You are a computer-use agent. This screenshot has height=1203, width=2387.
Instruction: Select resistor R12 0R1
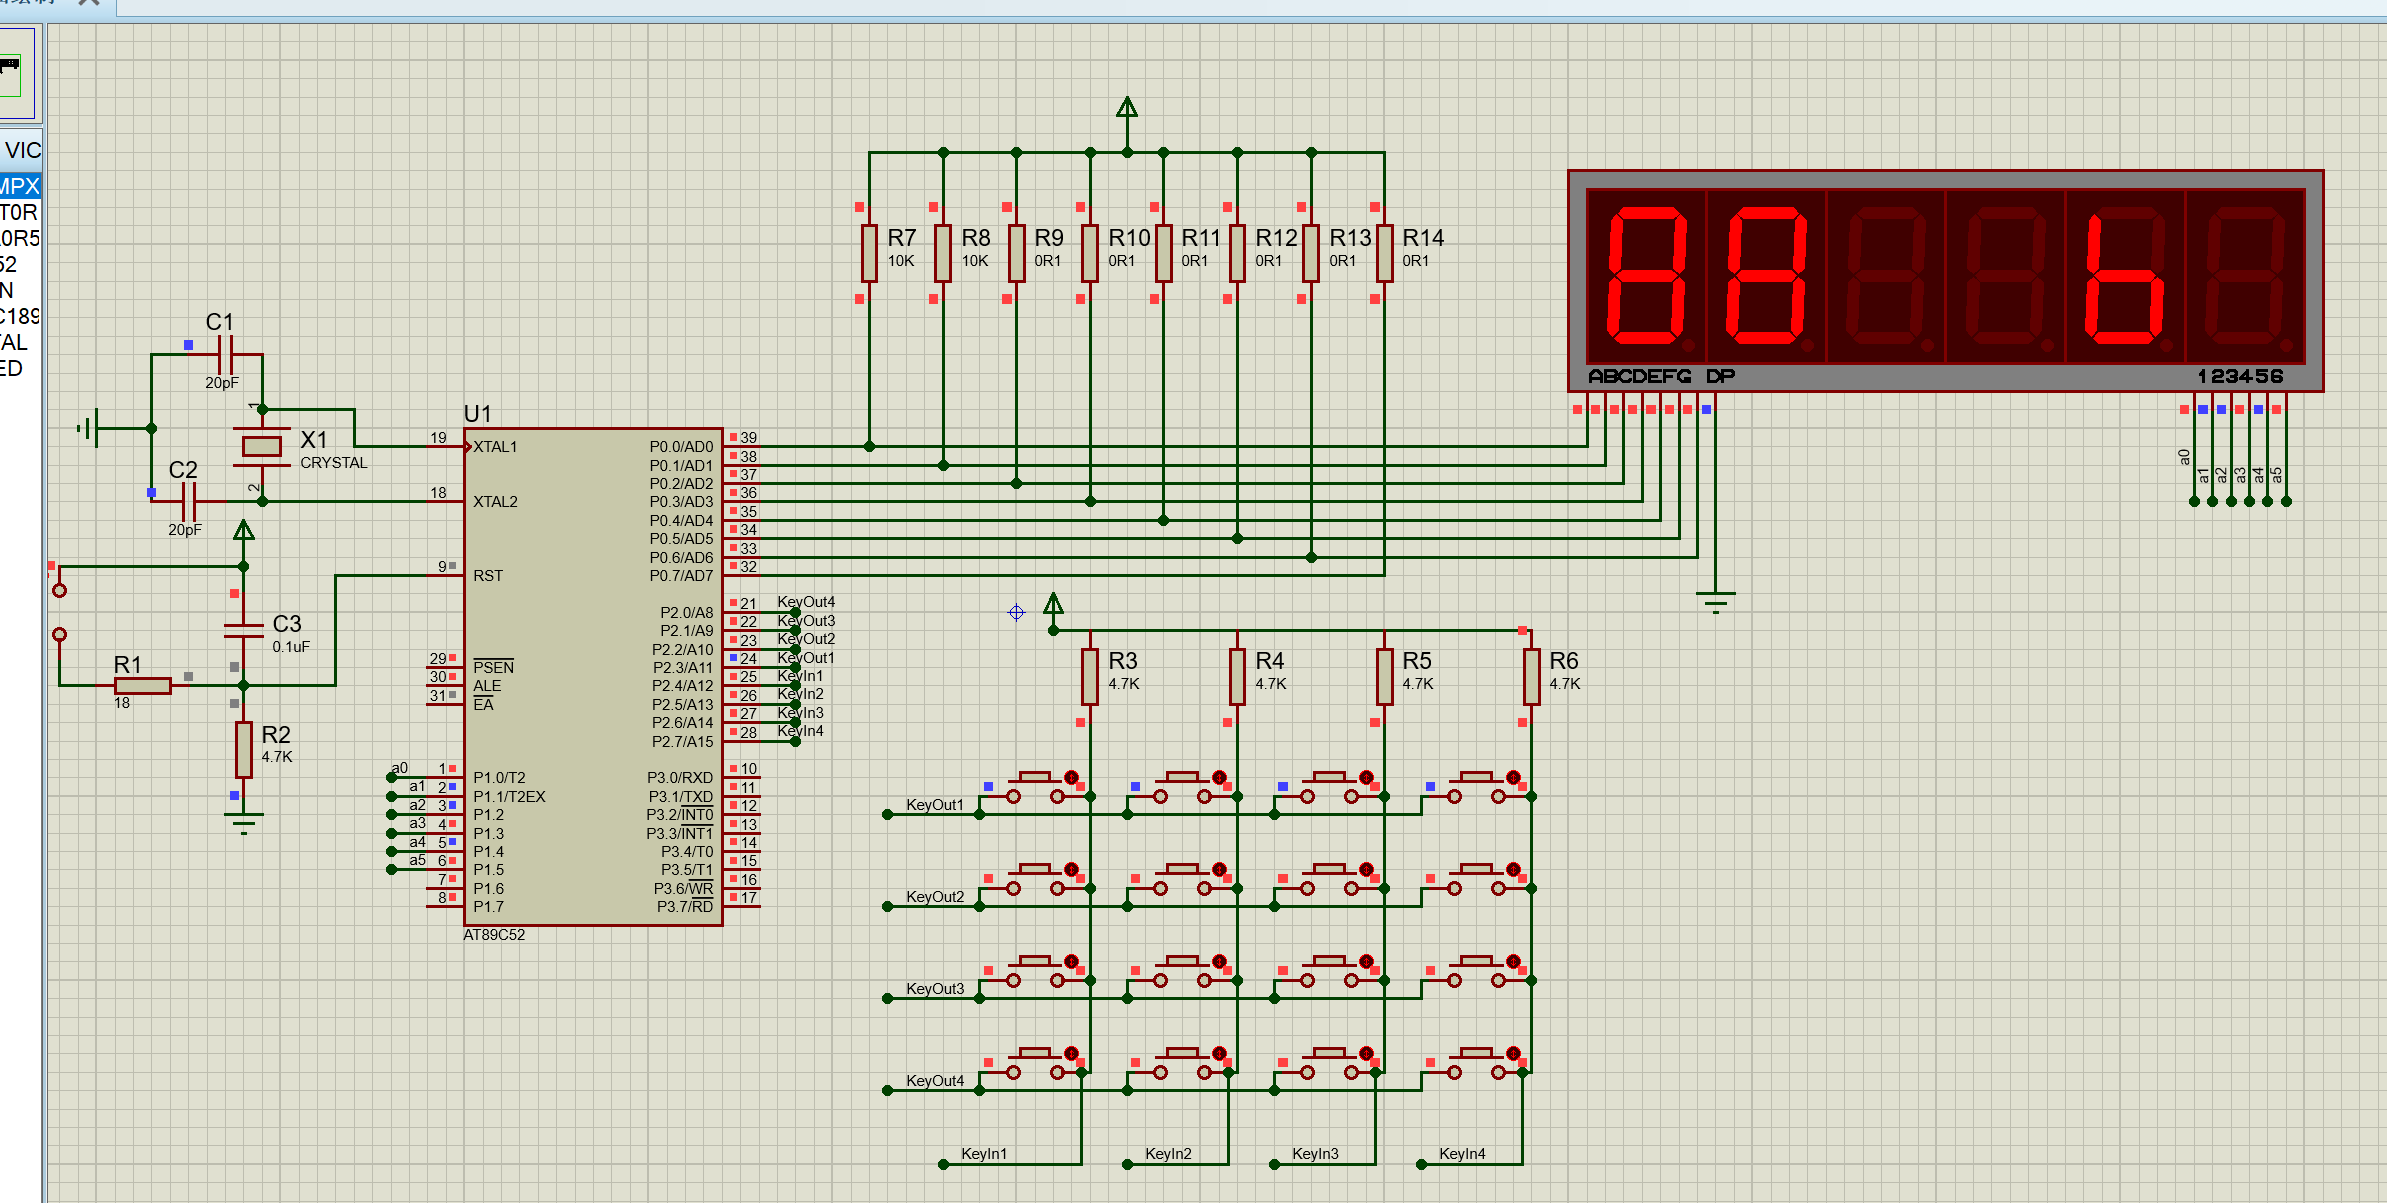1237,253
